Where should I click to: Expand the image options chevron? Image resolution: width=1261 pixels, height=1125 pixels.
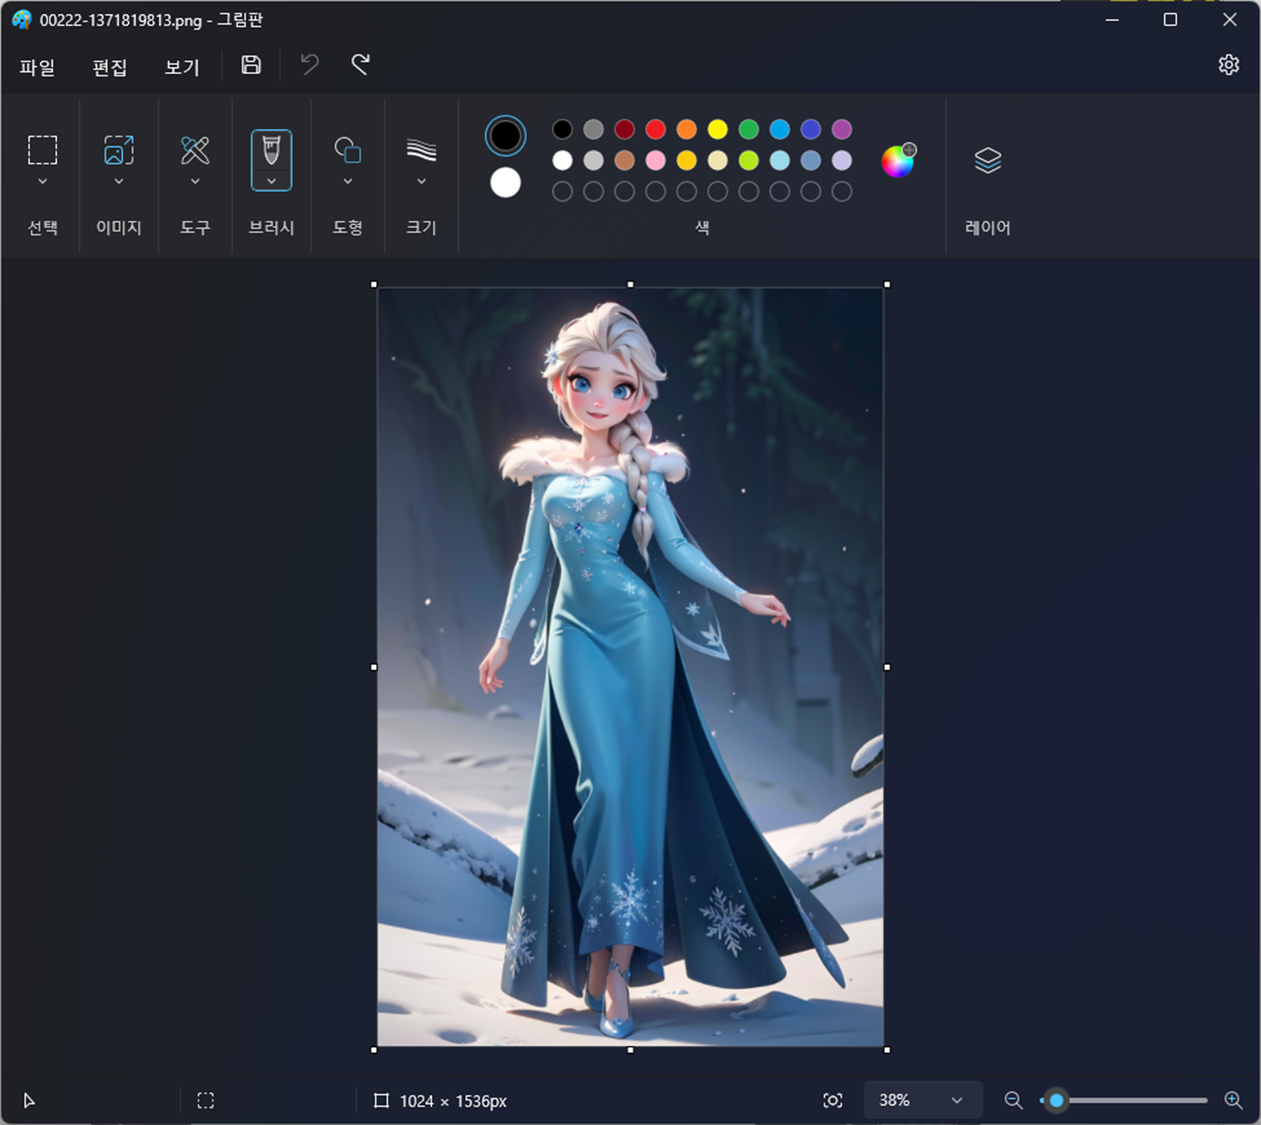[119, 182]
